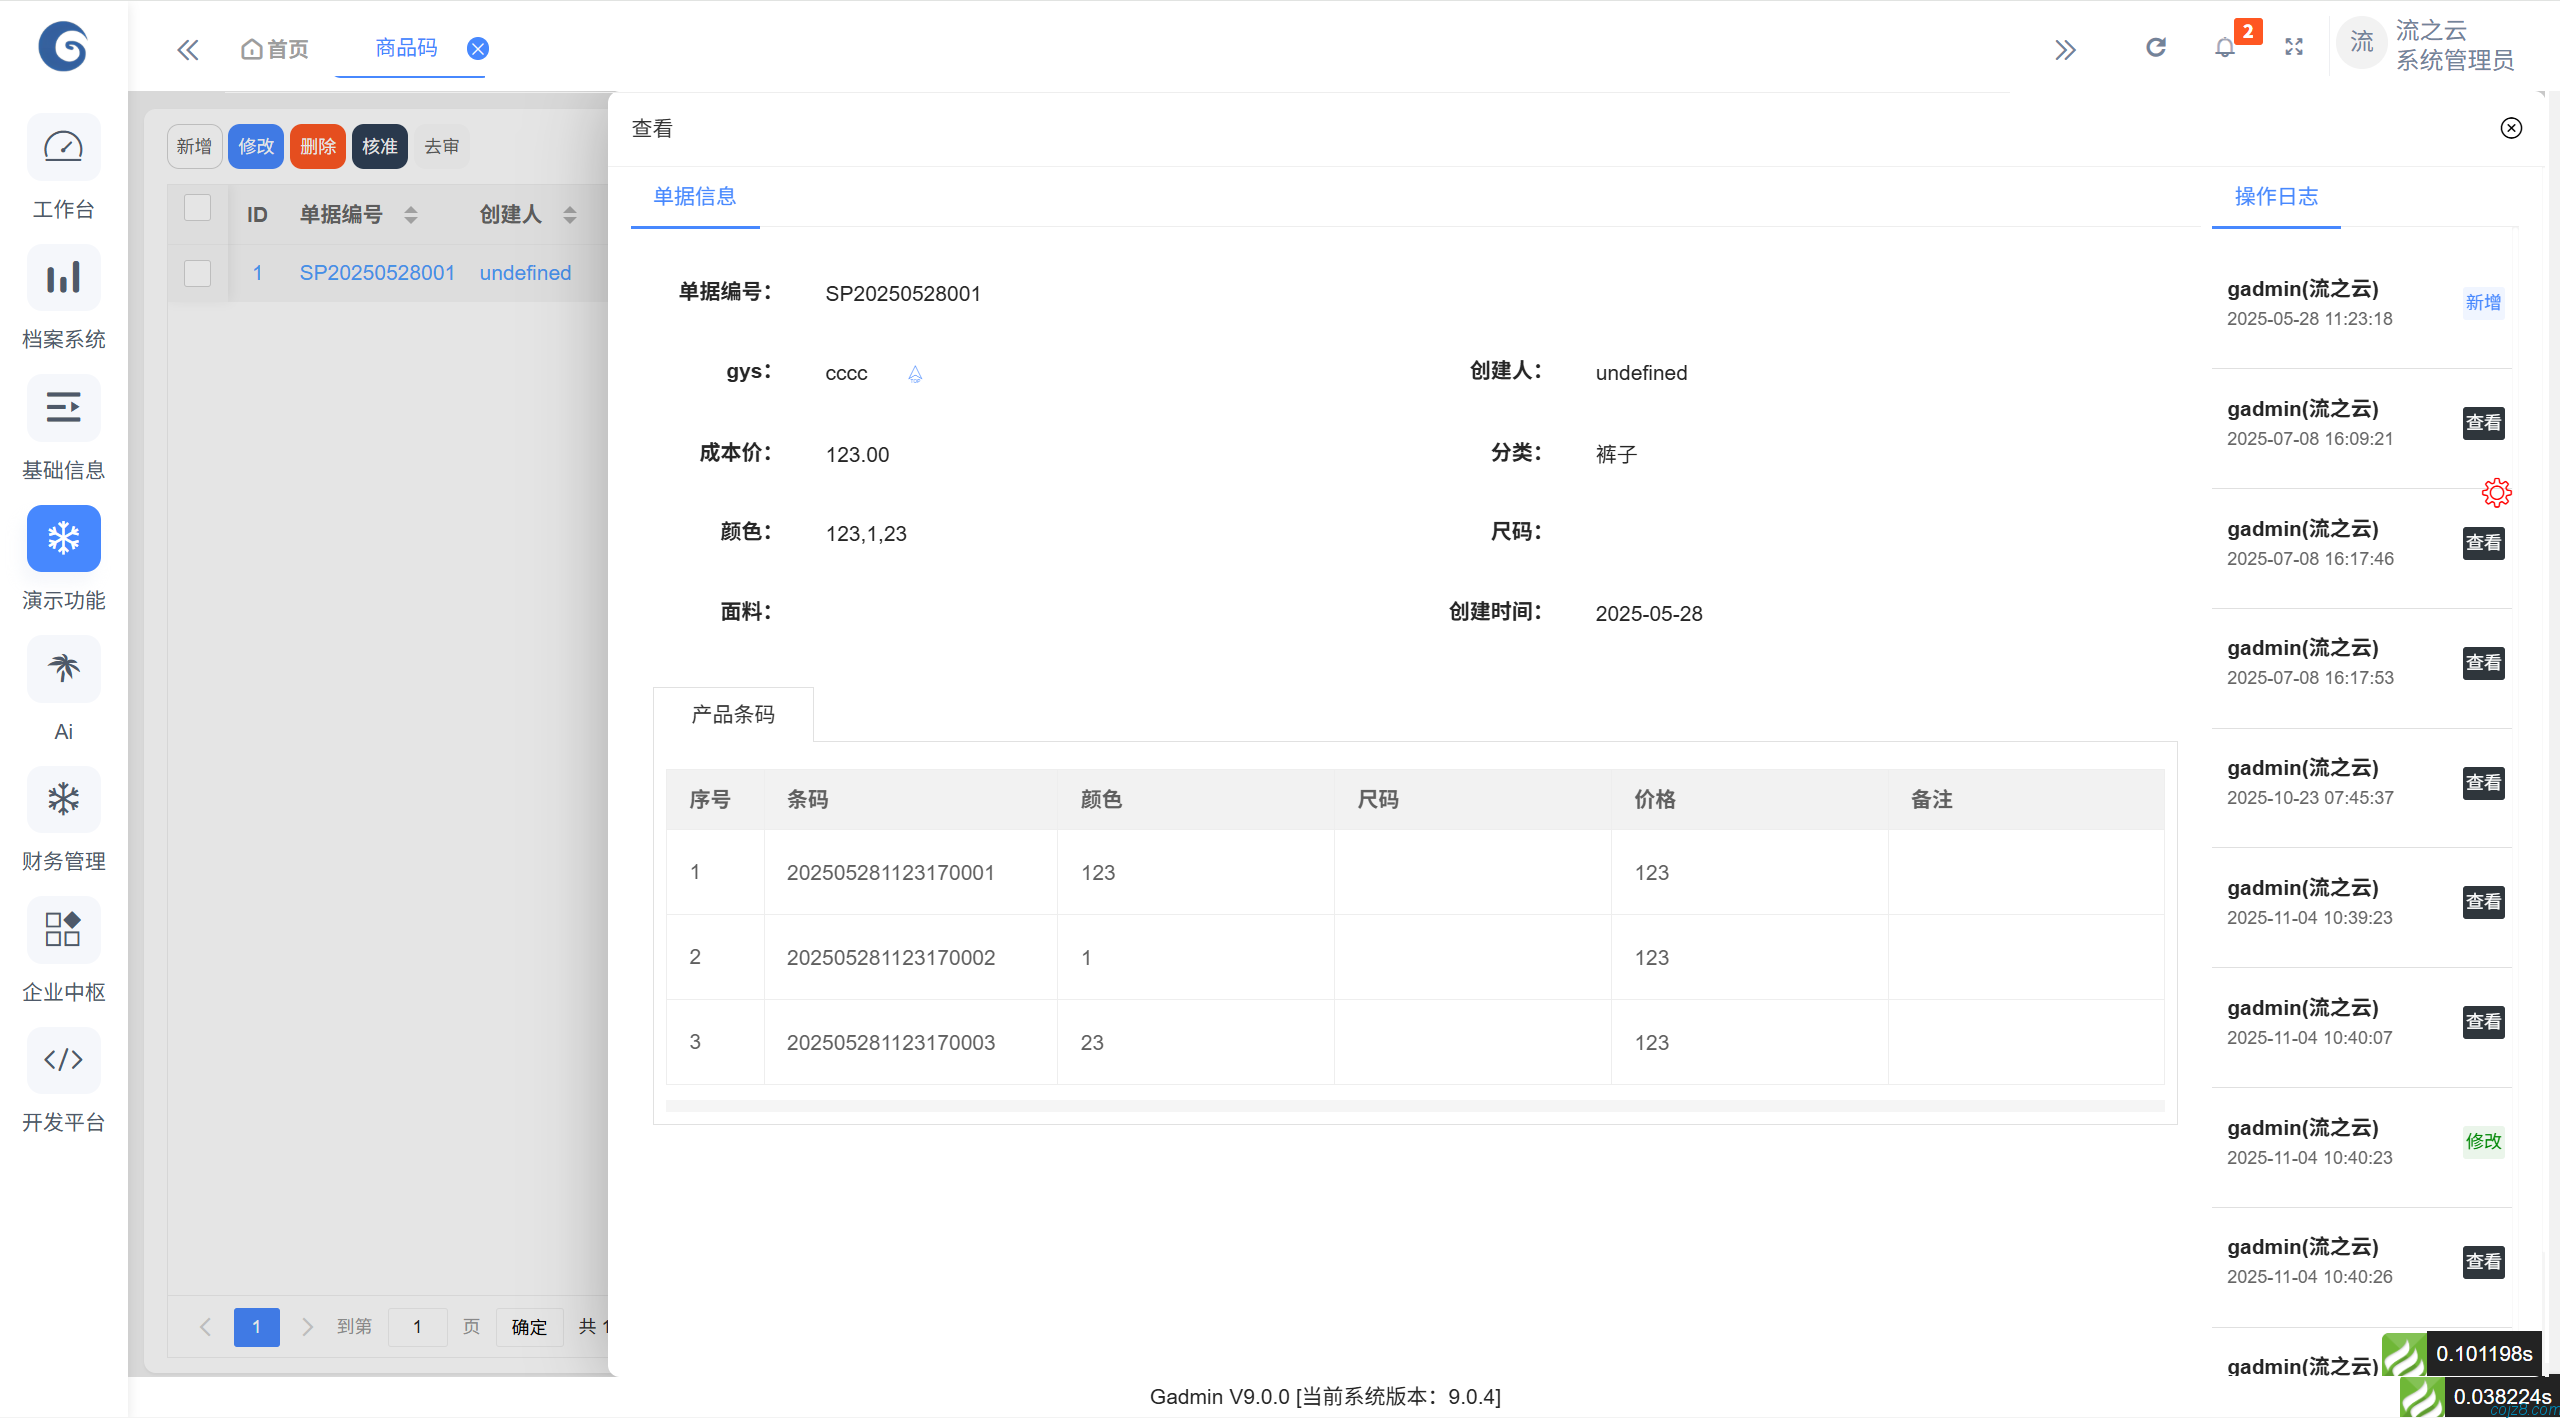Click the refresh icon in top toolbar
The image size is (2560, 1418).
tap(2155, 46)
